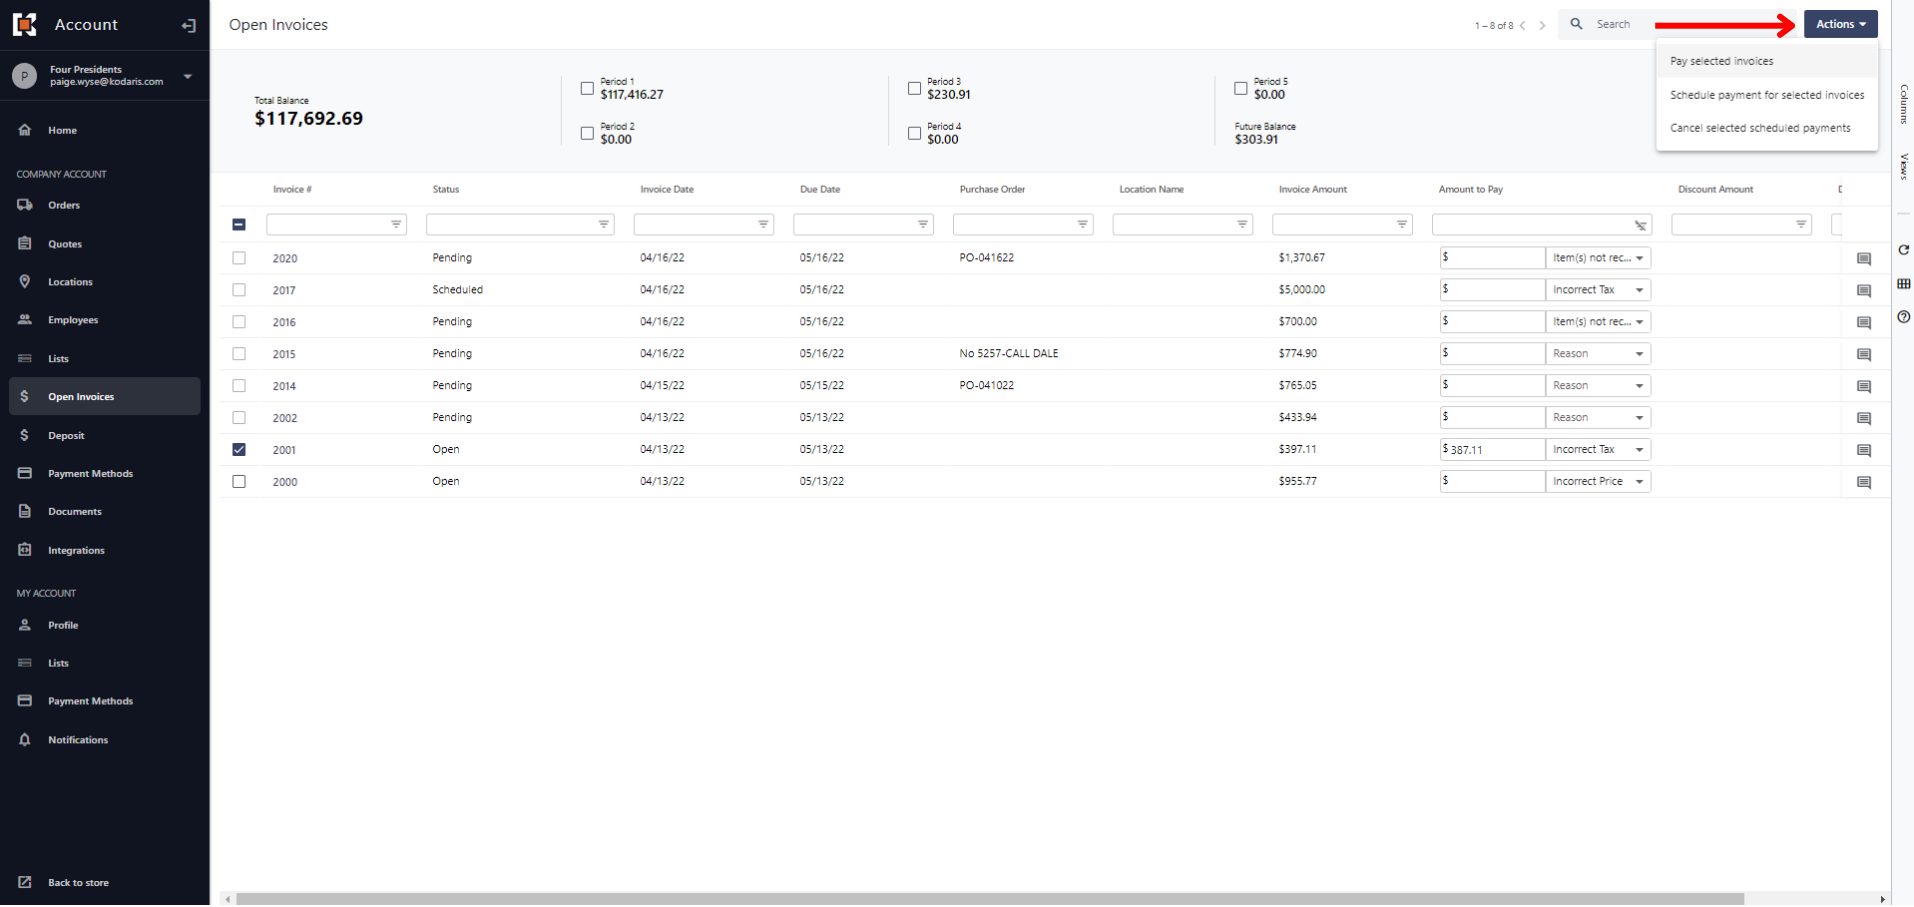
Task: Select invoice 2020 checkbox
Action: (x=239, y=258)
